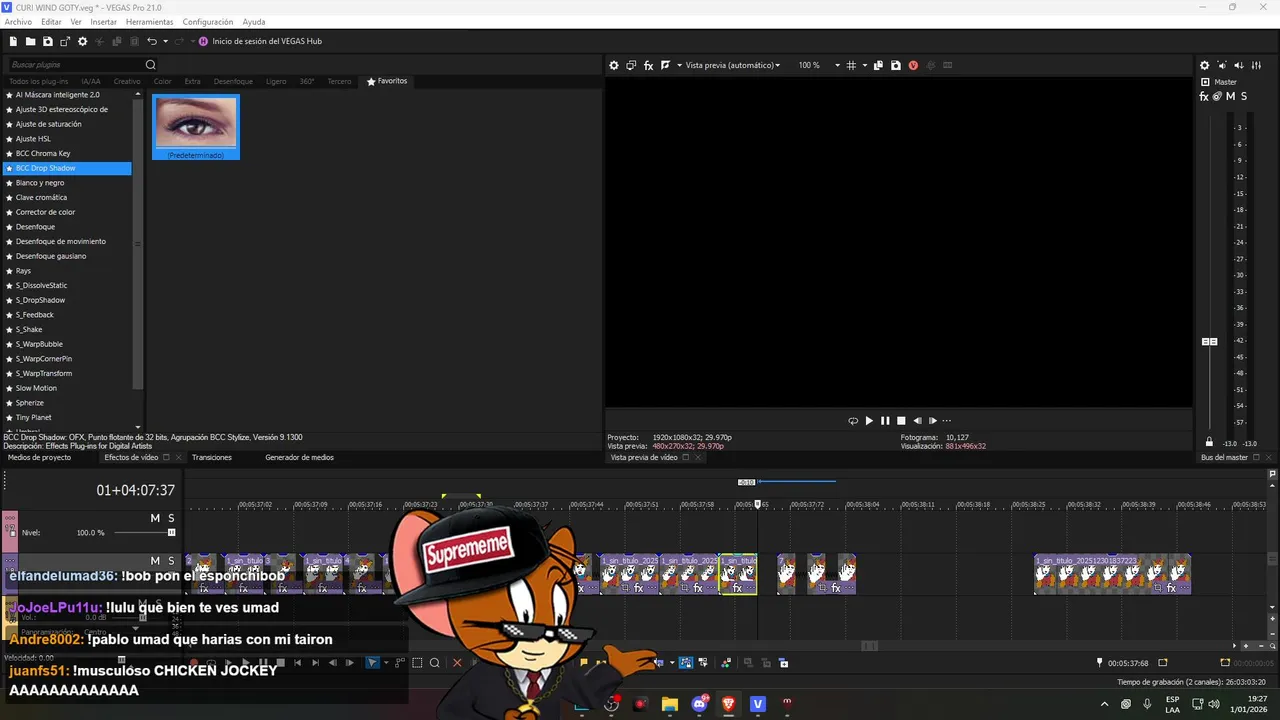Click the red VEGAS circular icon in preview

[x=913, y=65]
